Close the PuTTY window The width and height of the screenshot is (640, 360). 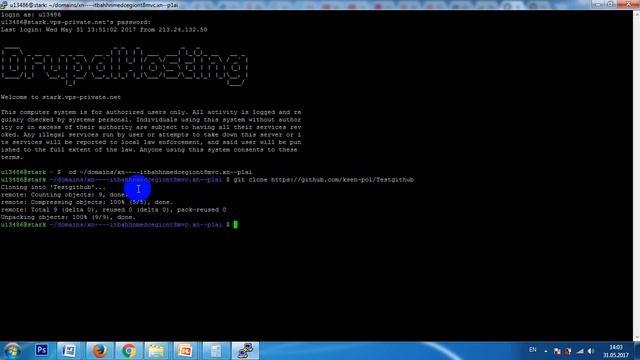[628, 4]
